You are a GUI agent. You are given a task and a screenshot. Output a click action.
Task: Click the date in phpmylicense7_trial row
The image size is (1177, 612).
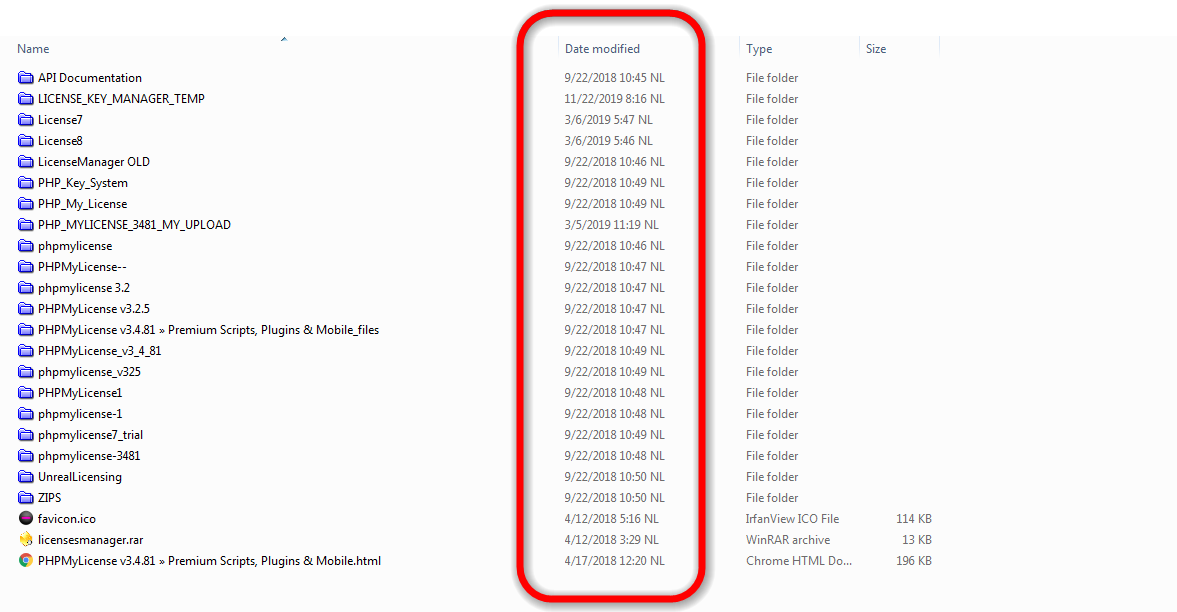614,435
